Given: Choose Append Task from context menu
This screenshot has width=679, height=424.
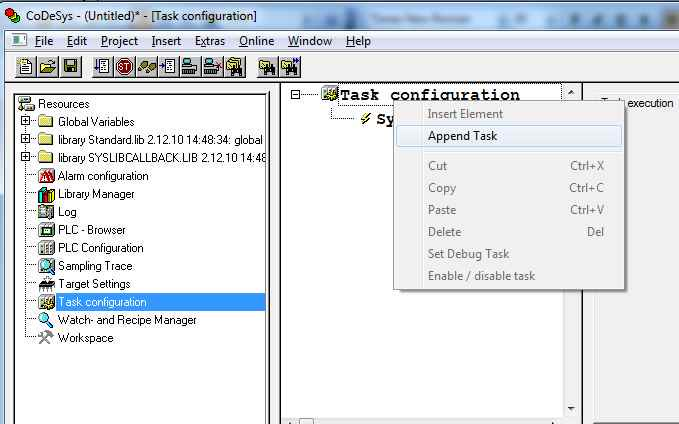Looking at the screenshot, I should point(509,136).
